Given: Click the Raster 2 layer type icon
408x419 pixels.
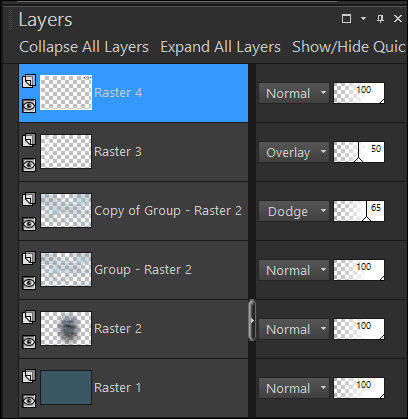Looking at the screenshot, I should 29,317.
